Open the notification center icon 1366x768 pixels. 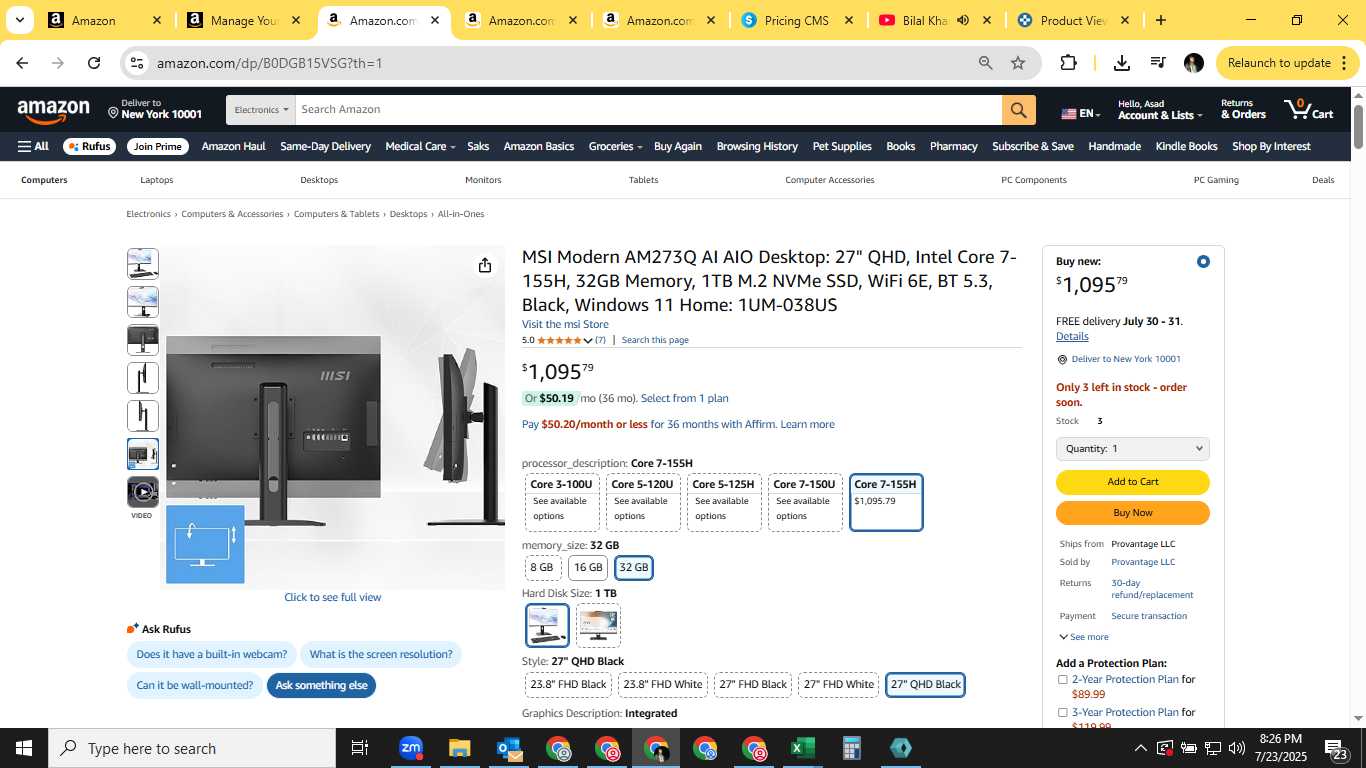tap(1336, 749)
